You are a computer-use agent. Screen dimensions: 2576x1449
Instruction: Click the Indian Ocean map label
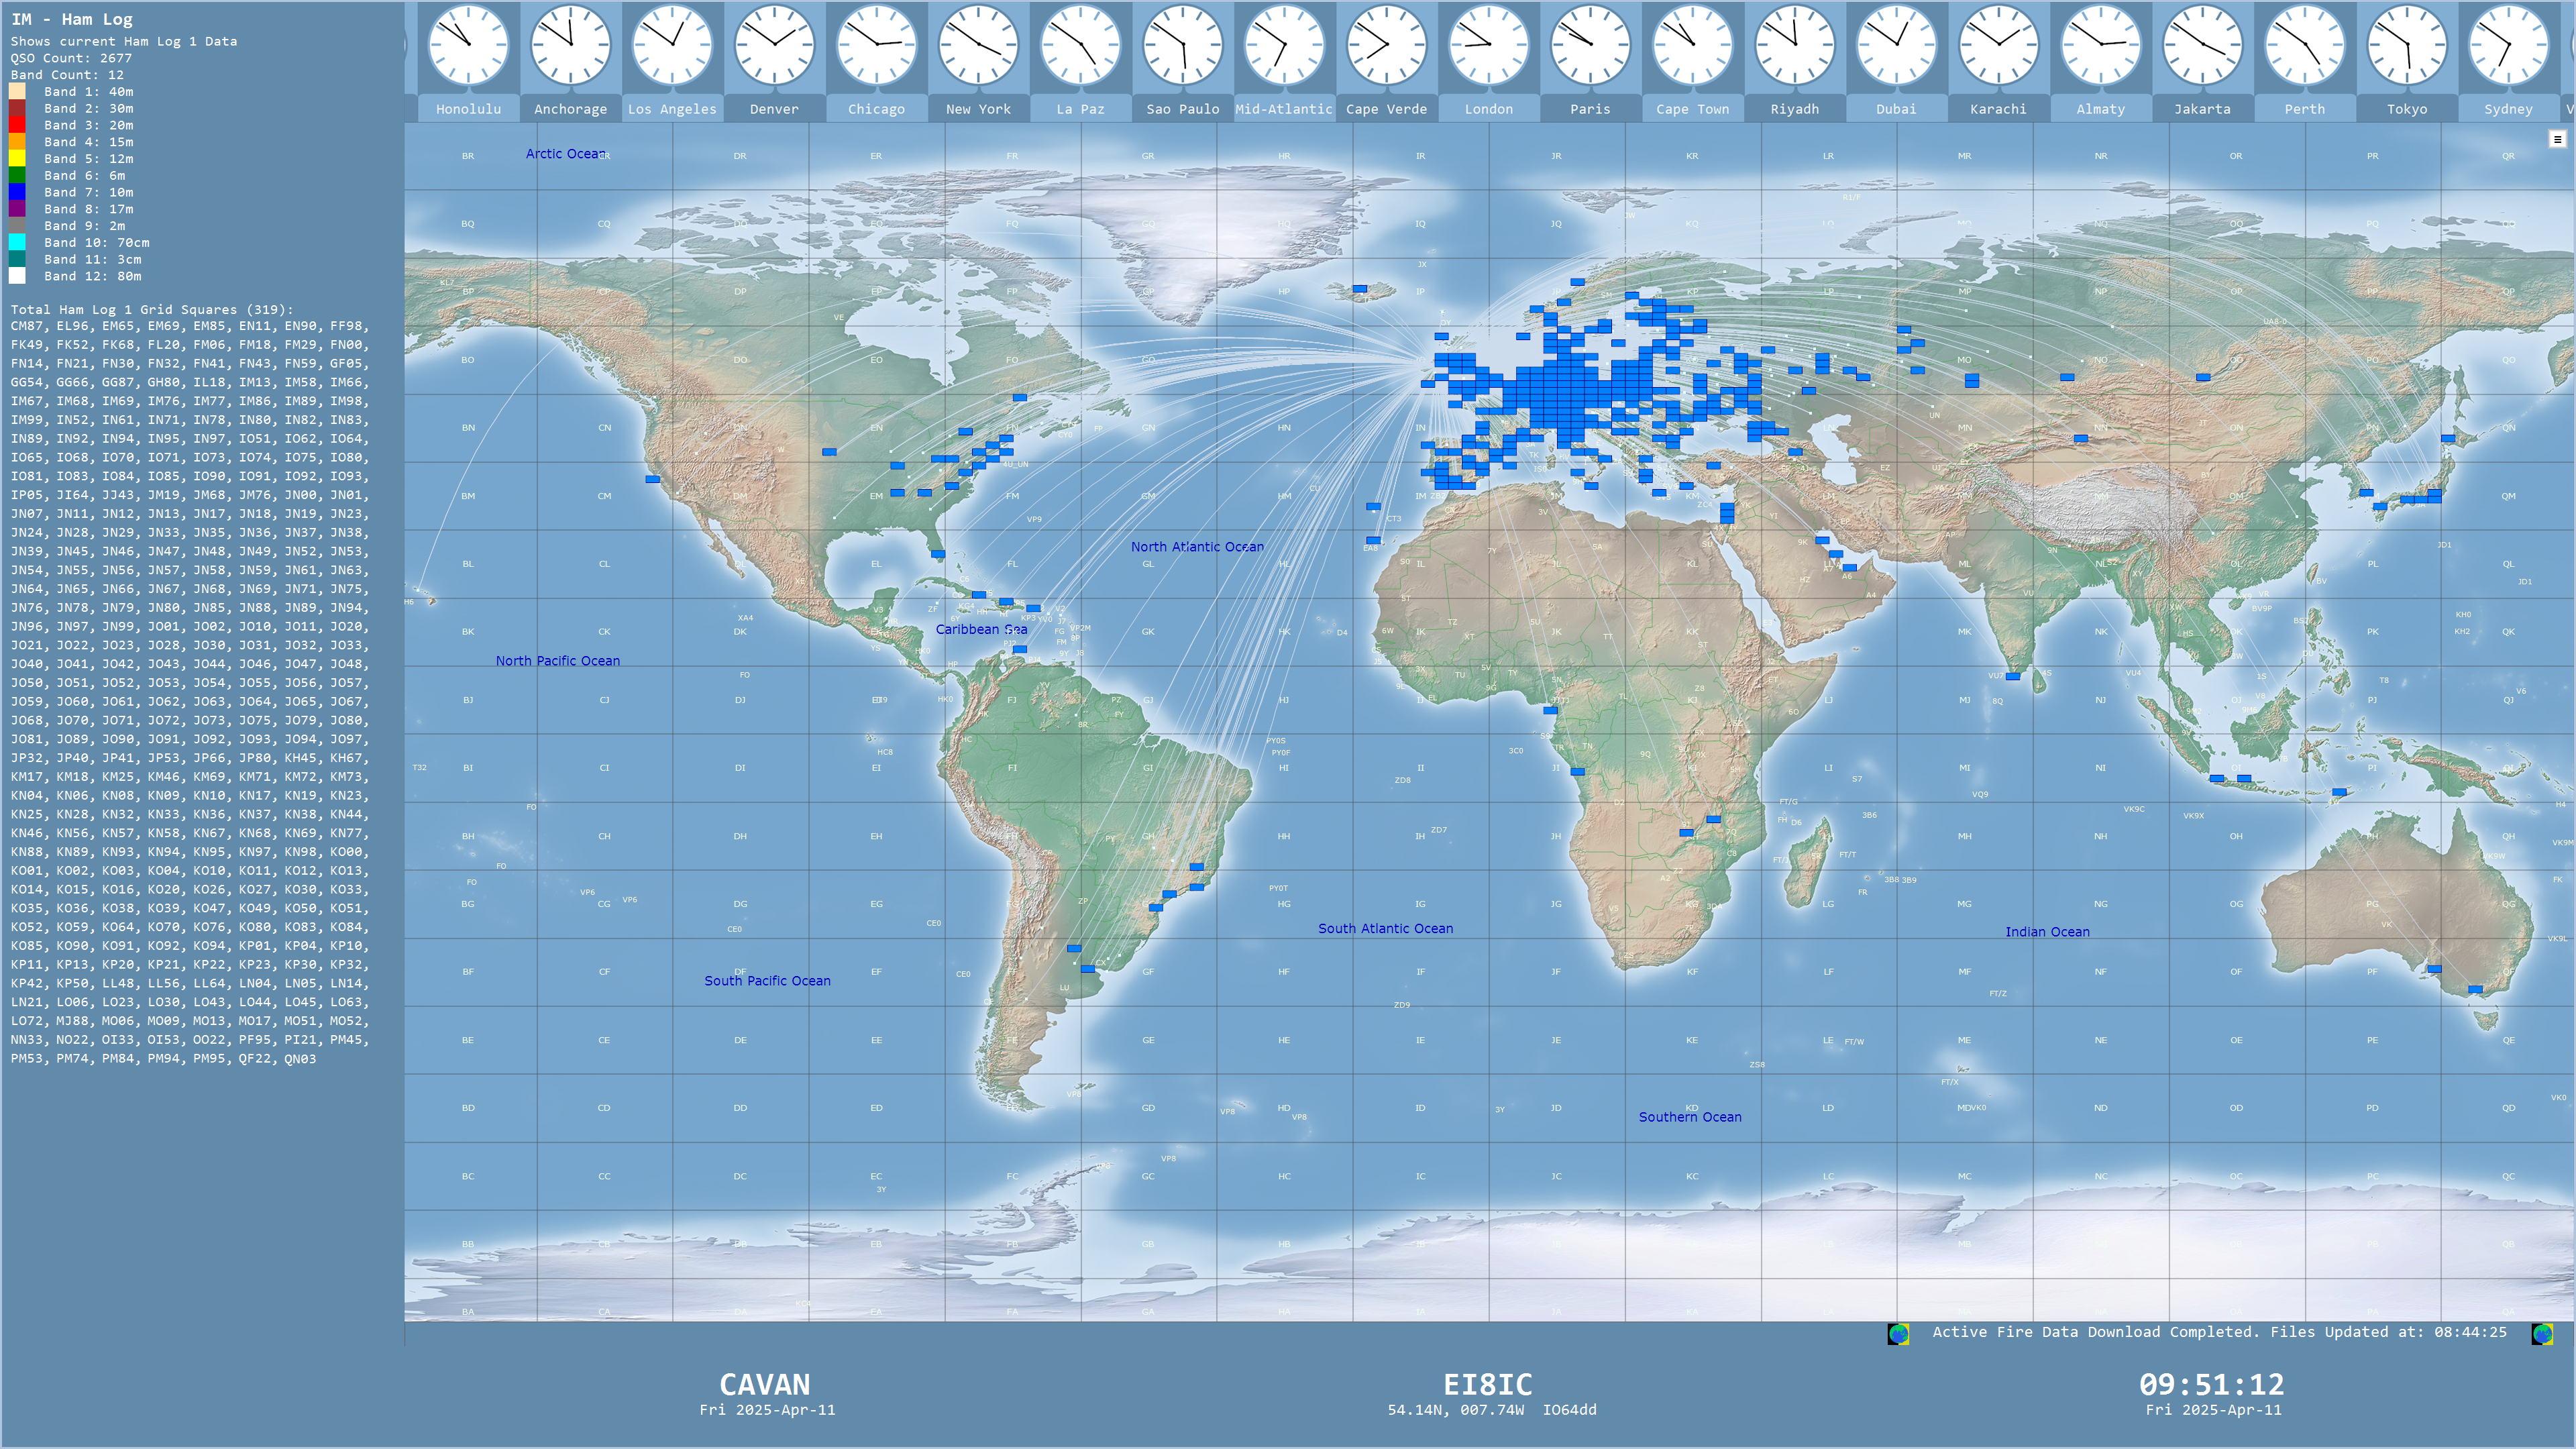click(2047, 932)
